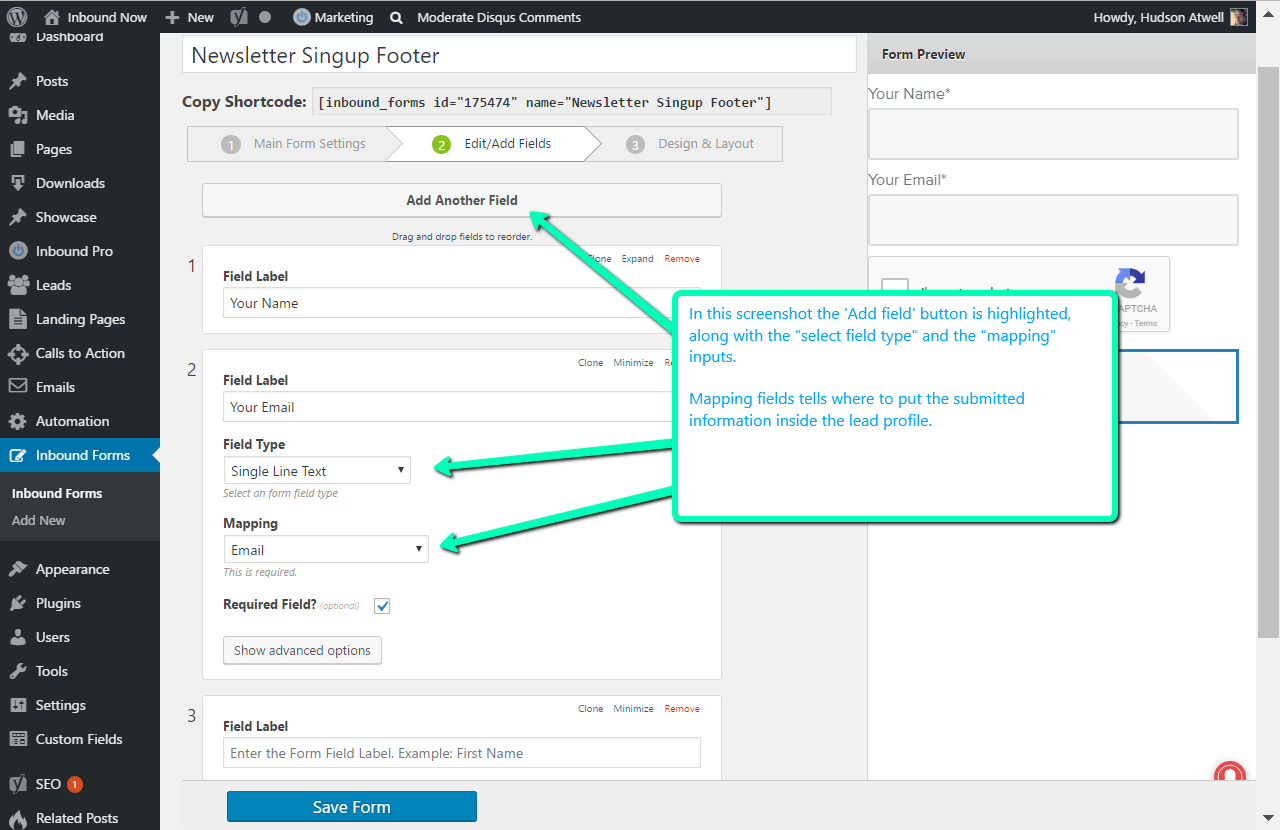Open Add New under Inbound Forms

coord(39,520)
